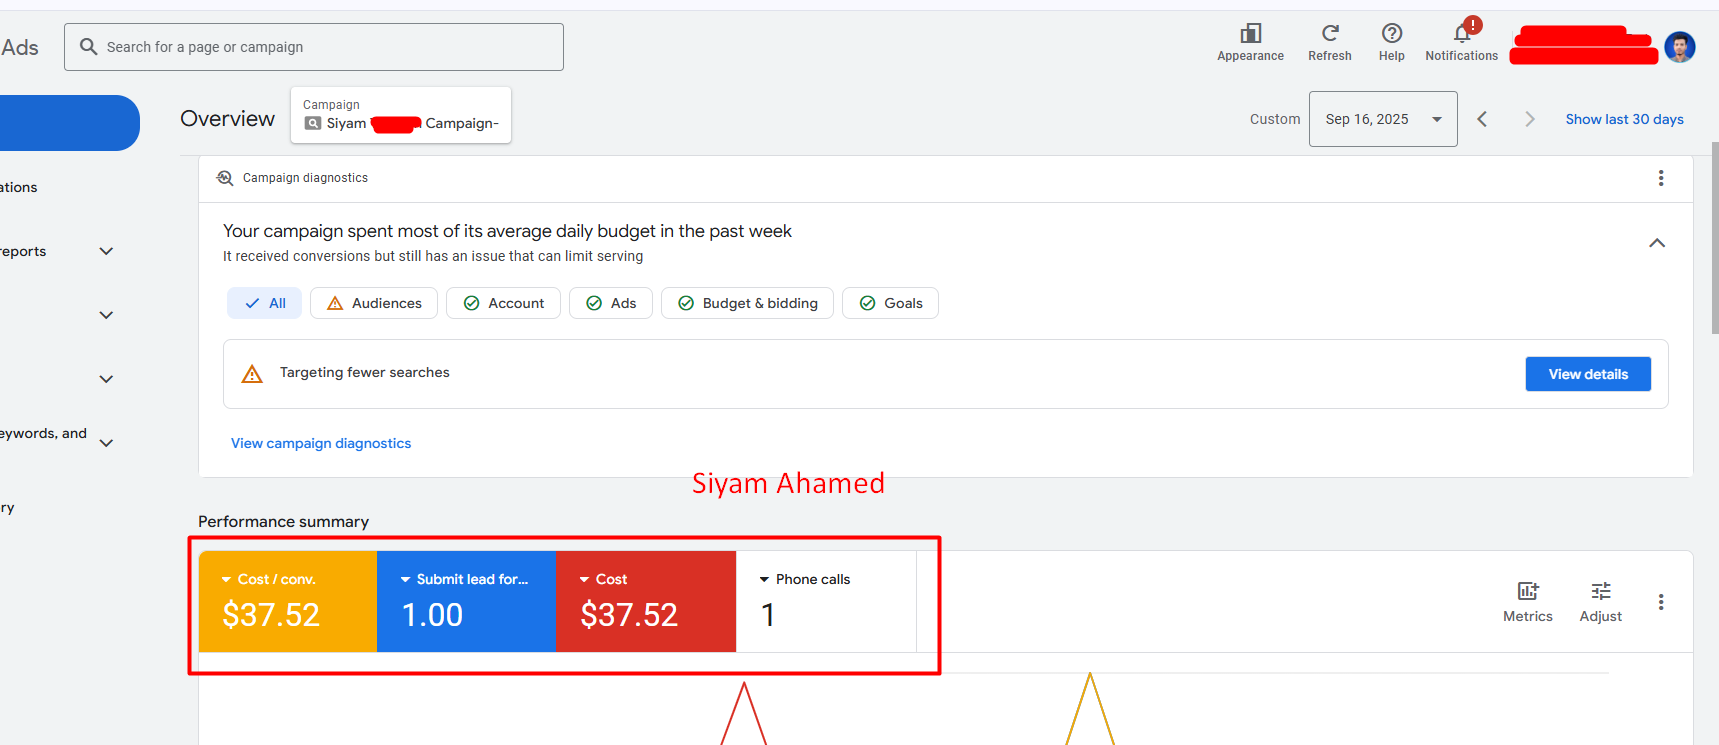Select the All filter chip
The height and width of the screenshot is (745, 1719).
(265, 303)
